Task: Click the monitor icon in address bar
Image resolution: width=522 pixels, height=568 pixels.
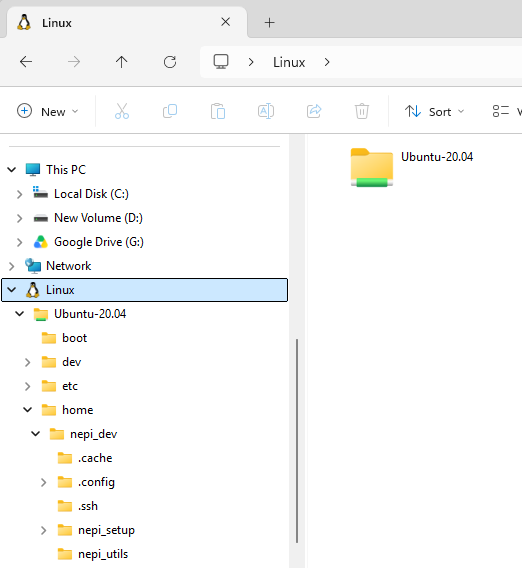Action: pos(221,62)
